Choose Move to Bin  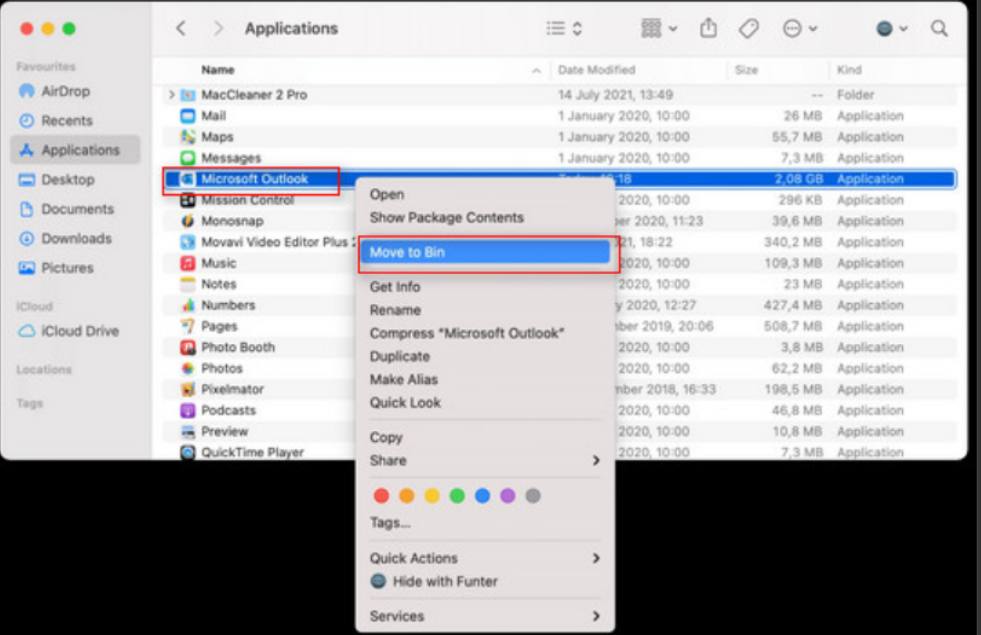pos(485,252)
